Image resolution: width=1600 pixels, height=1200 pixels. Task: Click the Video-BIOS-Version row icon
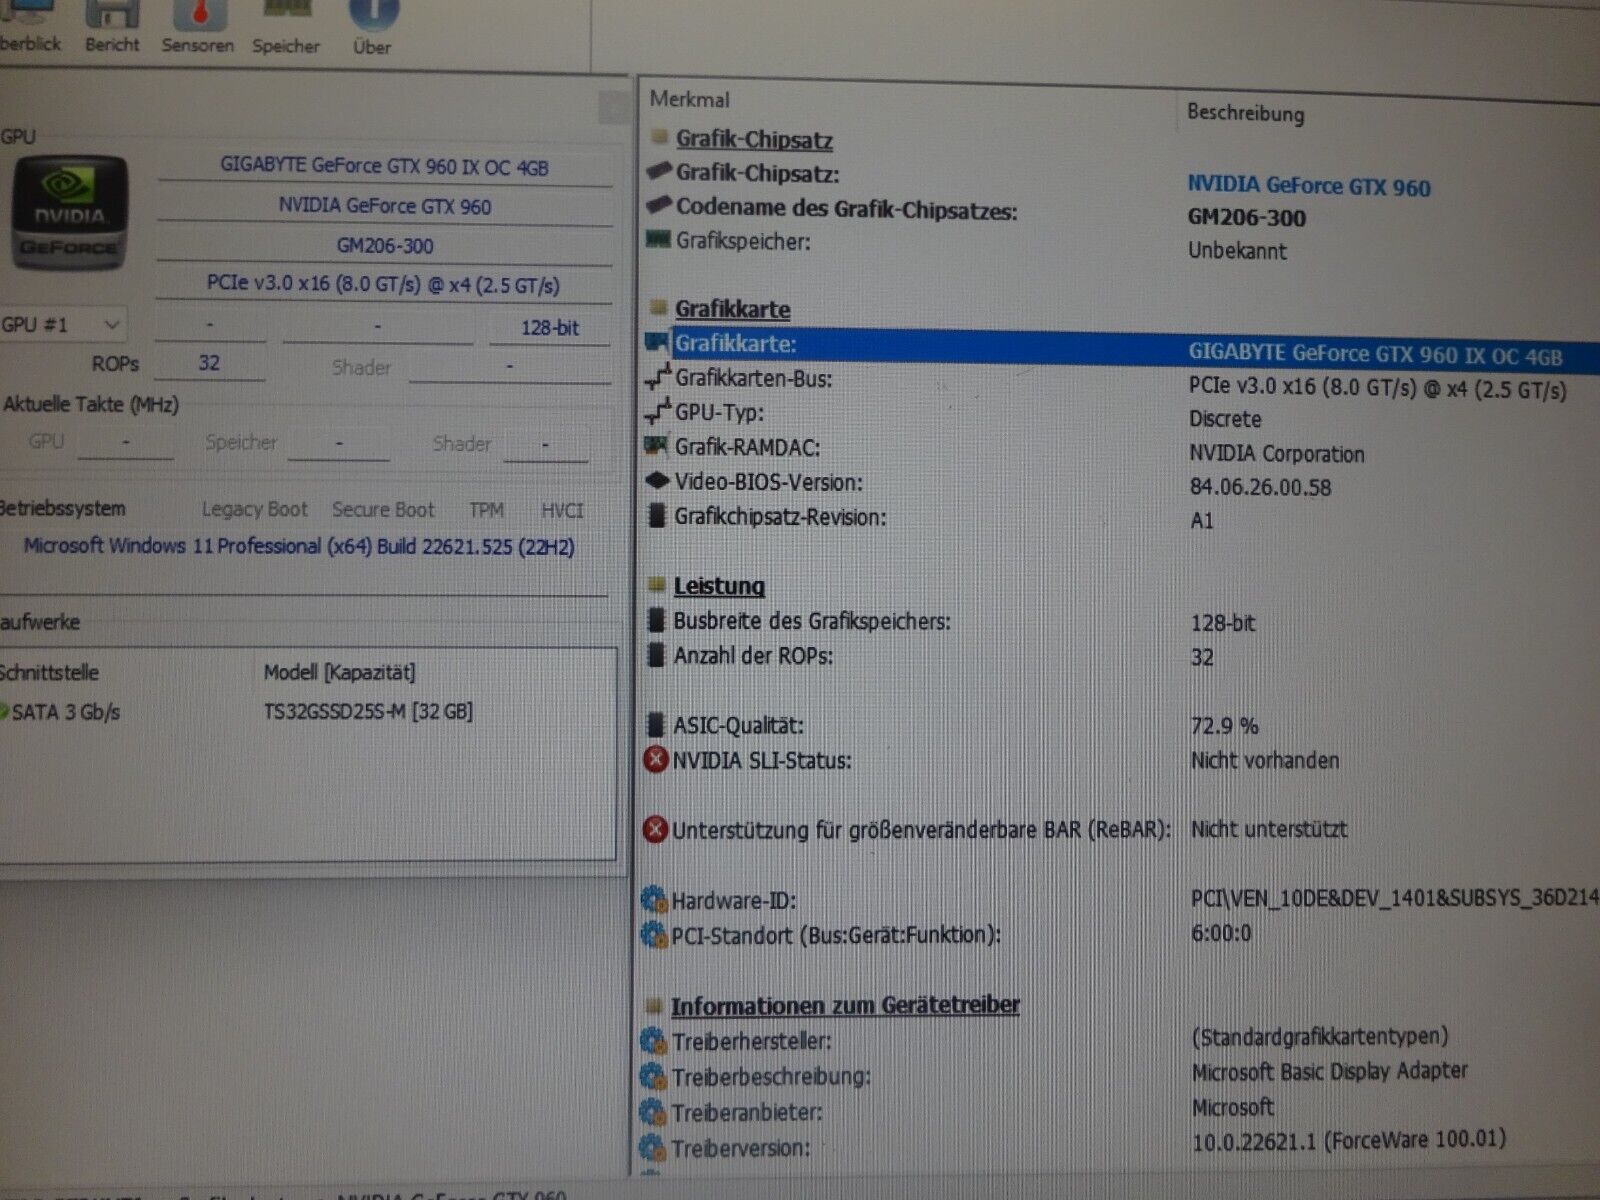[656, 480]
